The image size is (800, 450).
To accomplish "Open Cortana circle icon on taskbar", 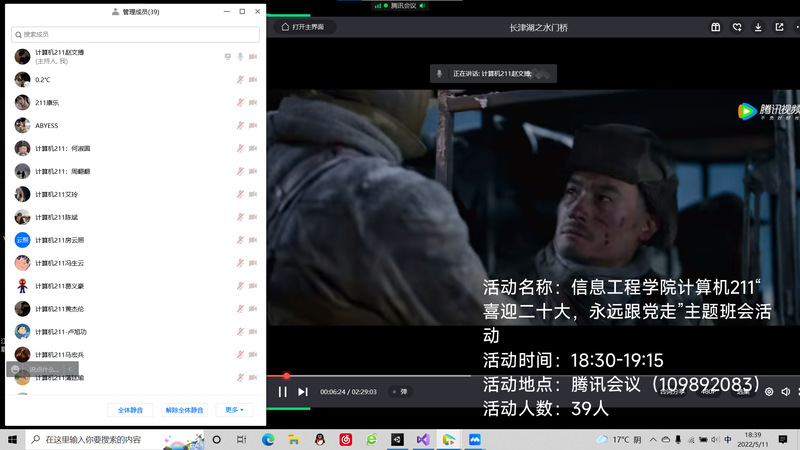I will (216, 439).
